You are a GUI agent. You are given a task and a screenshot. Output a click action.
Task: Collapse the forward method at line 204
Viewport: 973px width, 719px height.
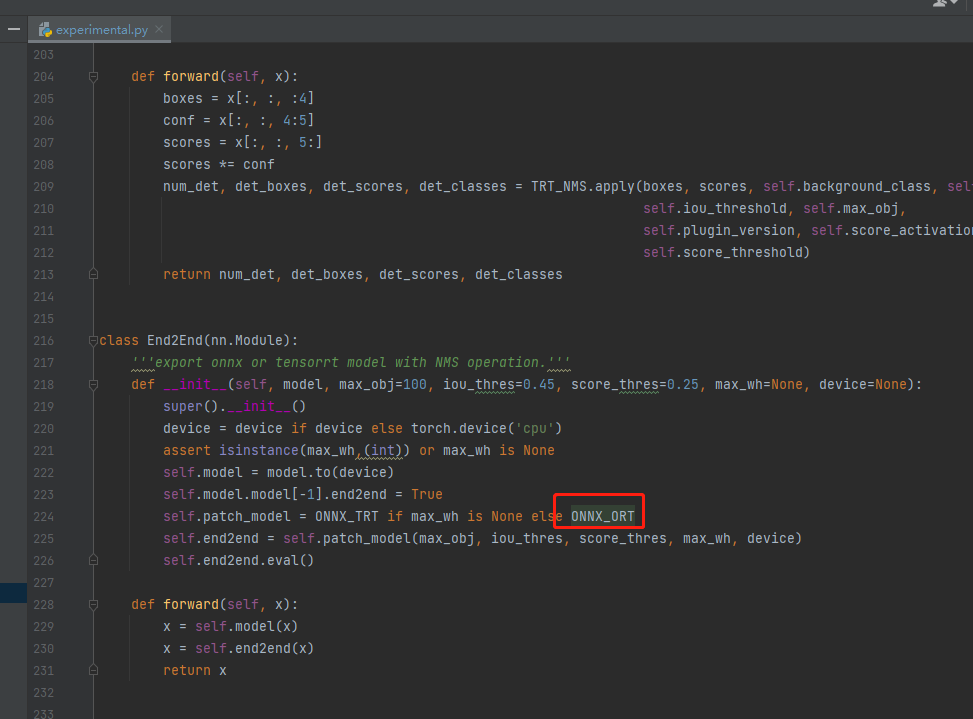[x=93, y=77]
